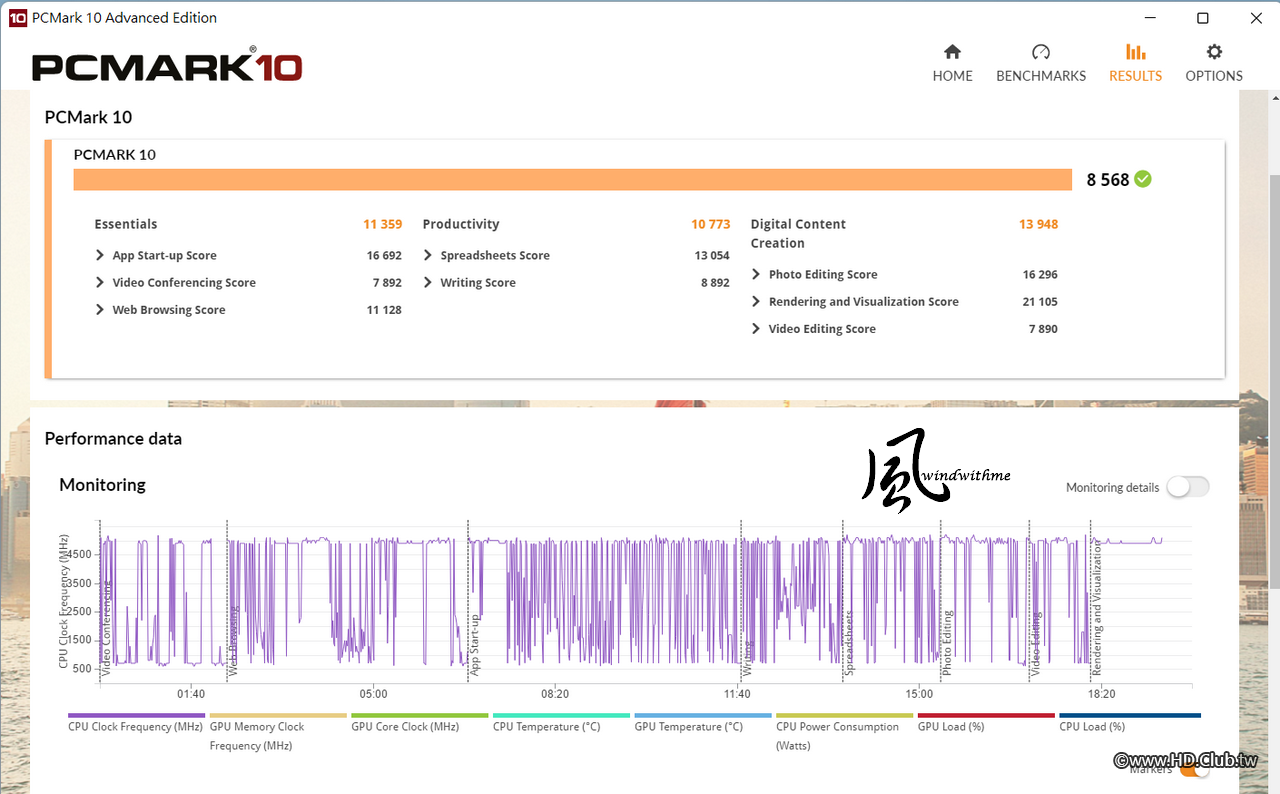The image size is (1280, 794).
Task: Click the Digital Content Creation heading
Action: 798,233
